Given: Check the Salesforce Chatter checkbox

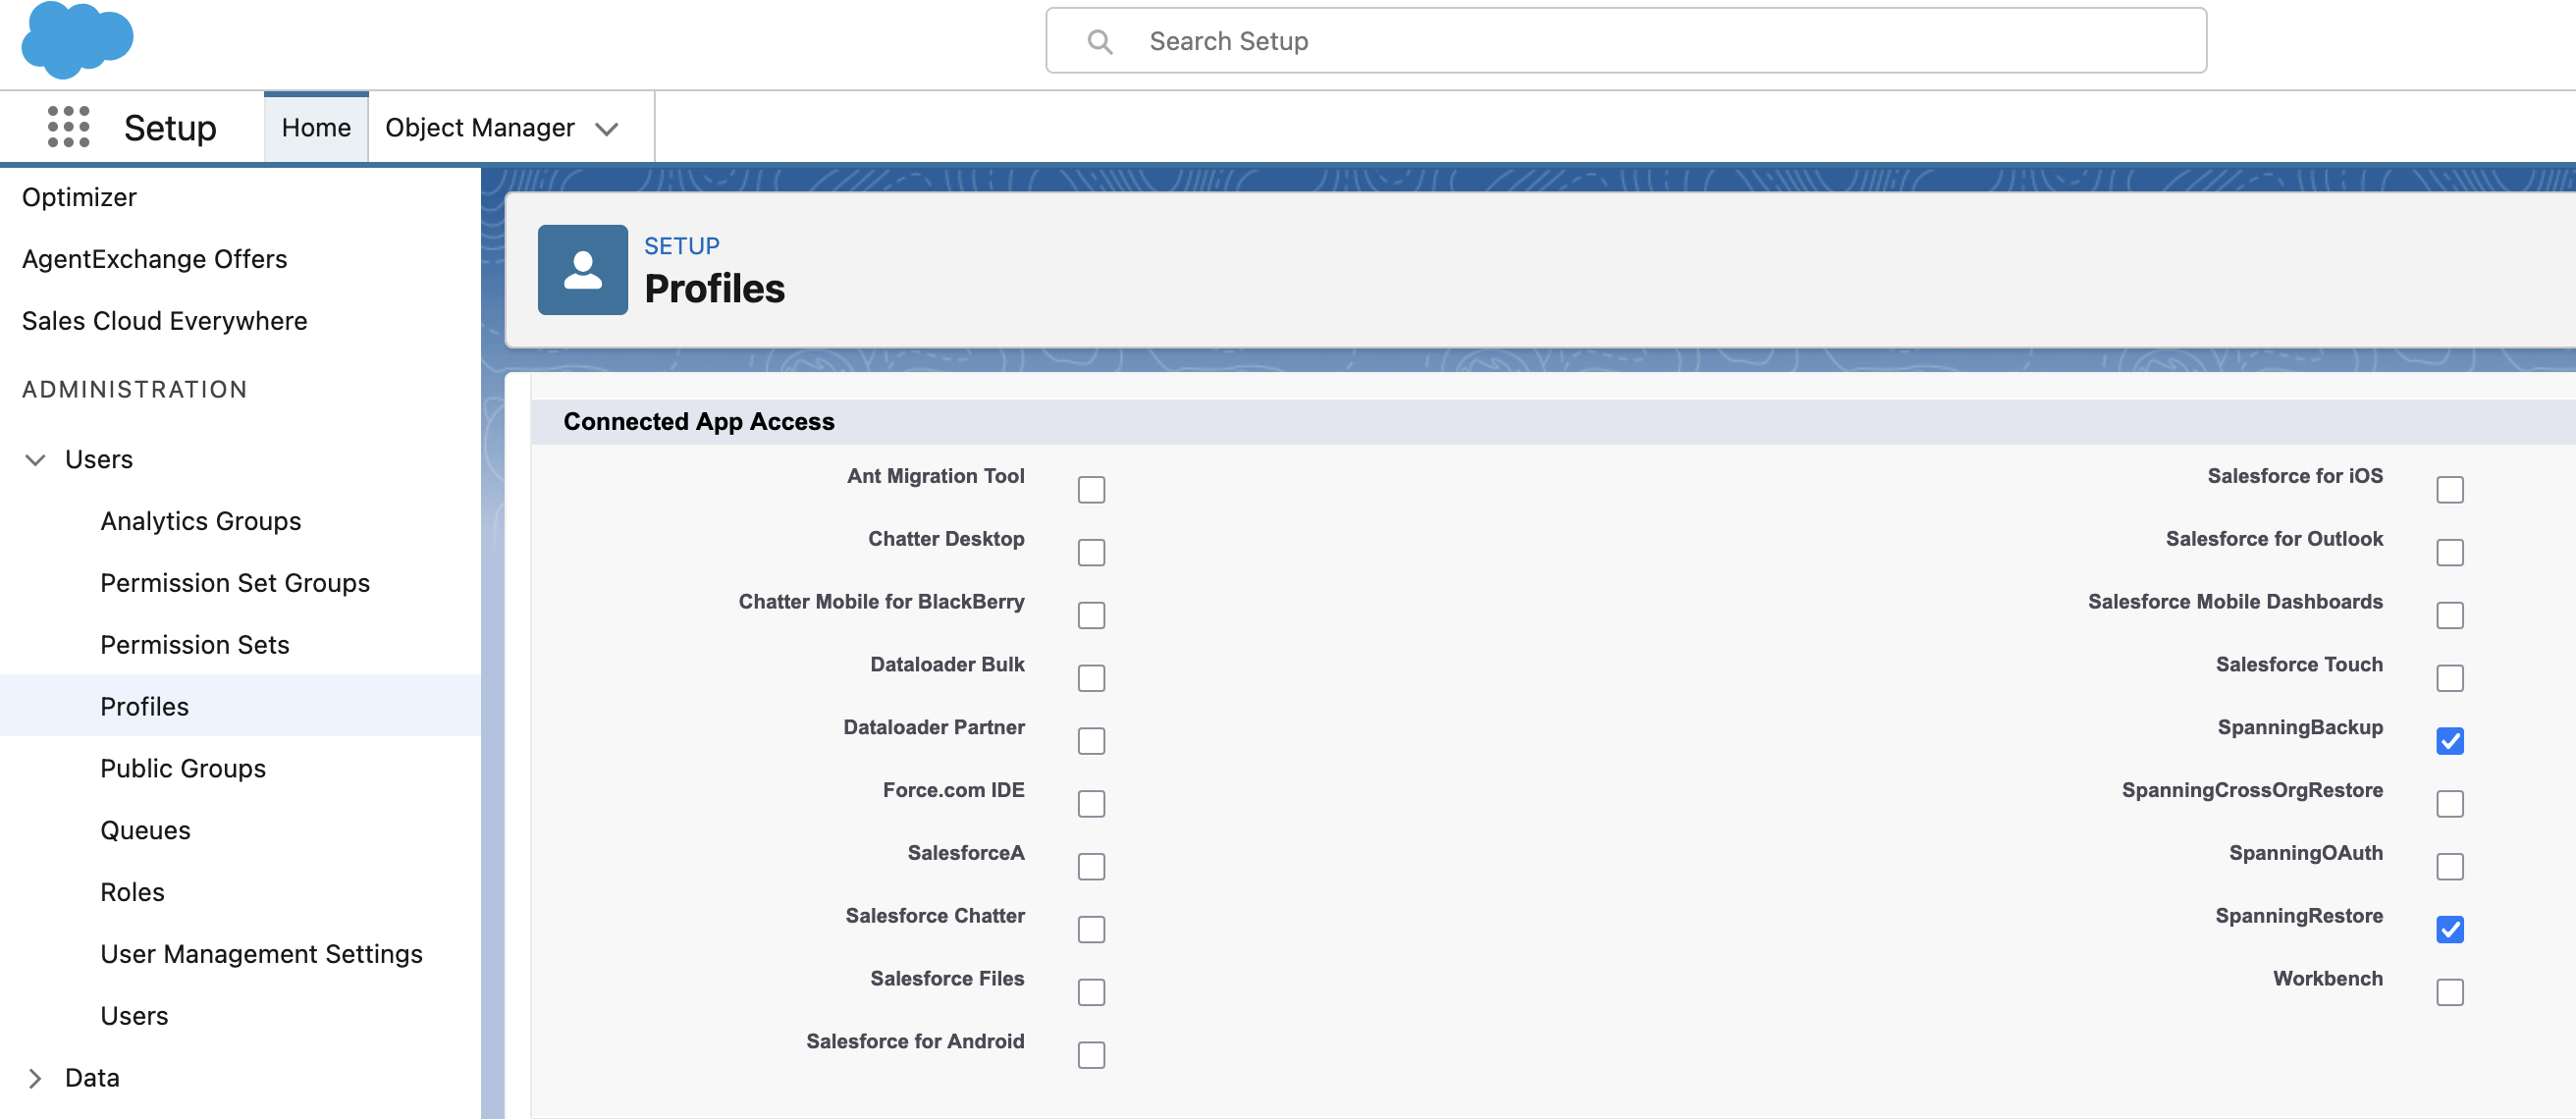Looking at the screenshot, I should tap(1091, 930).
